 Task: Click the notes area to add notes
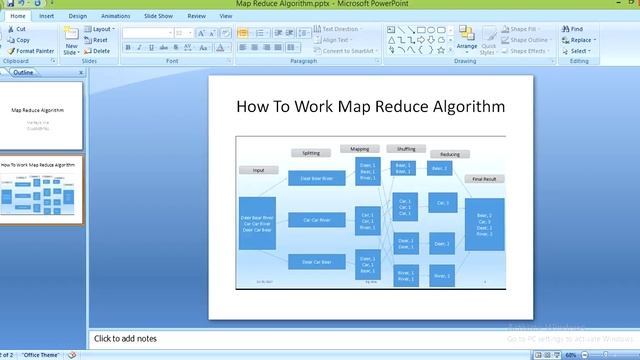click(363, 339)
